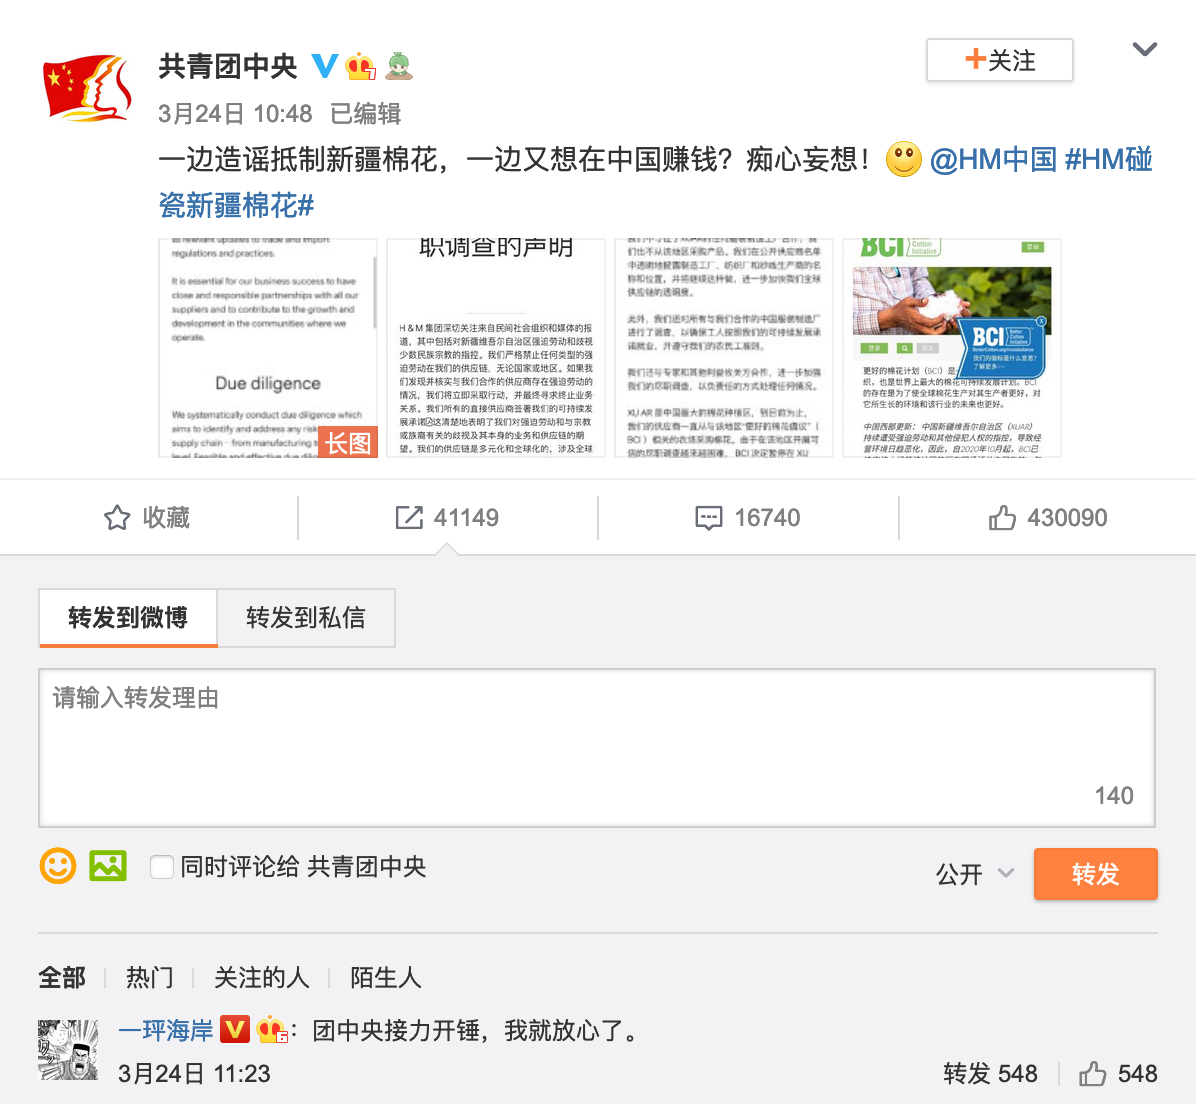Click the 长图 badge on first thumbnail
1196x1104 pixels.
(x=348, y=442)
